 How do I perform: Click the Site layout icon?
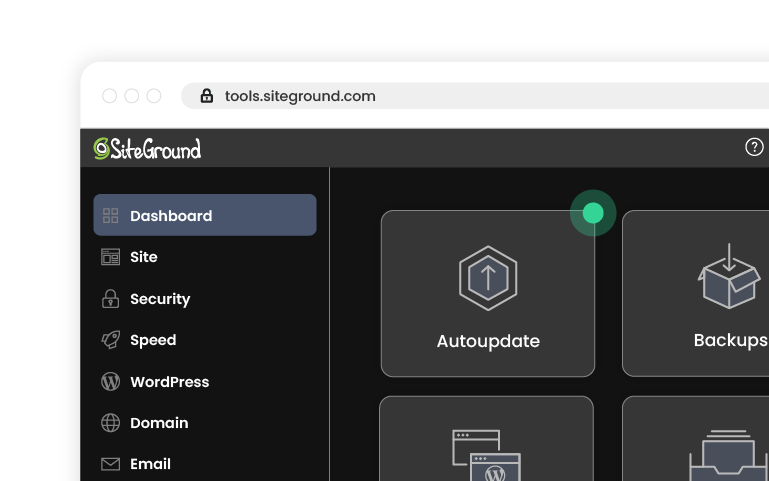tap(110, 257)
